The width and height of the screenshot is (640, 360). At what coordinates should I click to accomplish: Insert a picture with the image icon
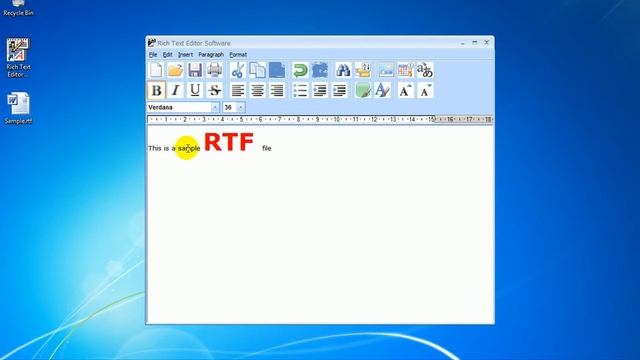[386, 70]
